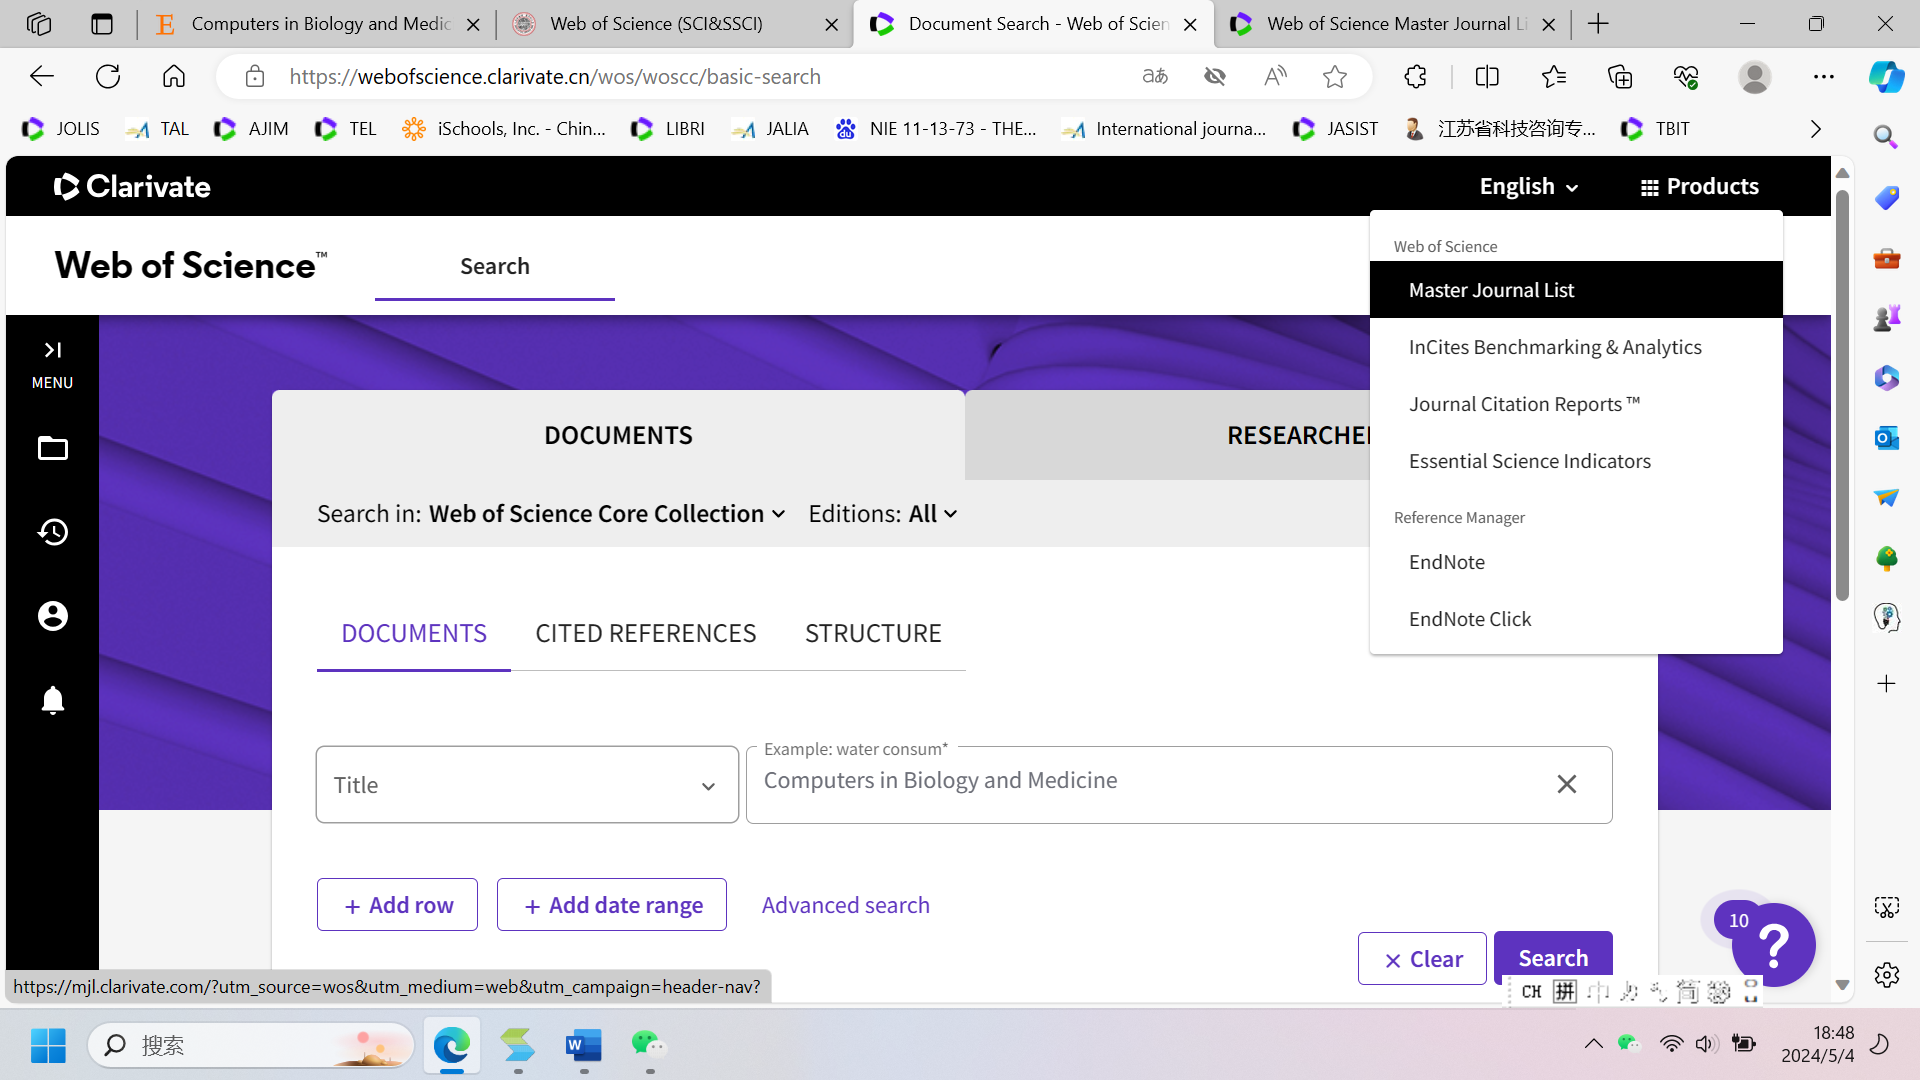
Task: Open Essential Science Indicators
Action: [1576, 461]
